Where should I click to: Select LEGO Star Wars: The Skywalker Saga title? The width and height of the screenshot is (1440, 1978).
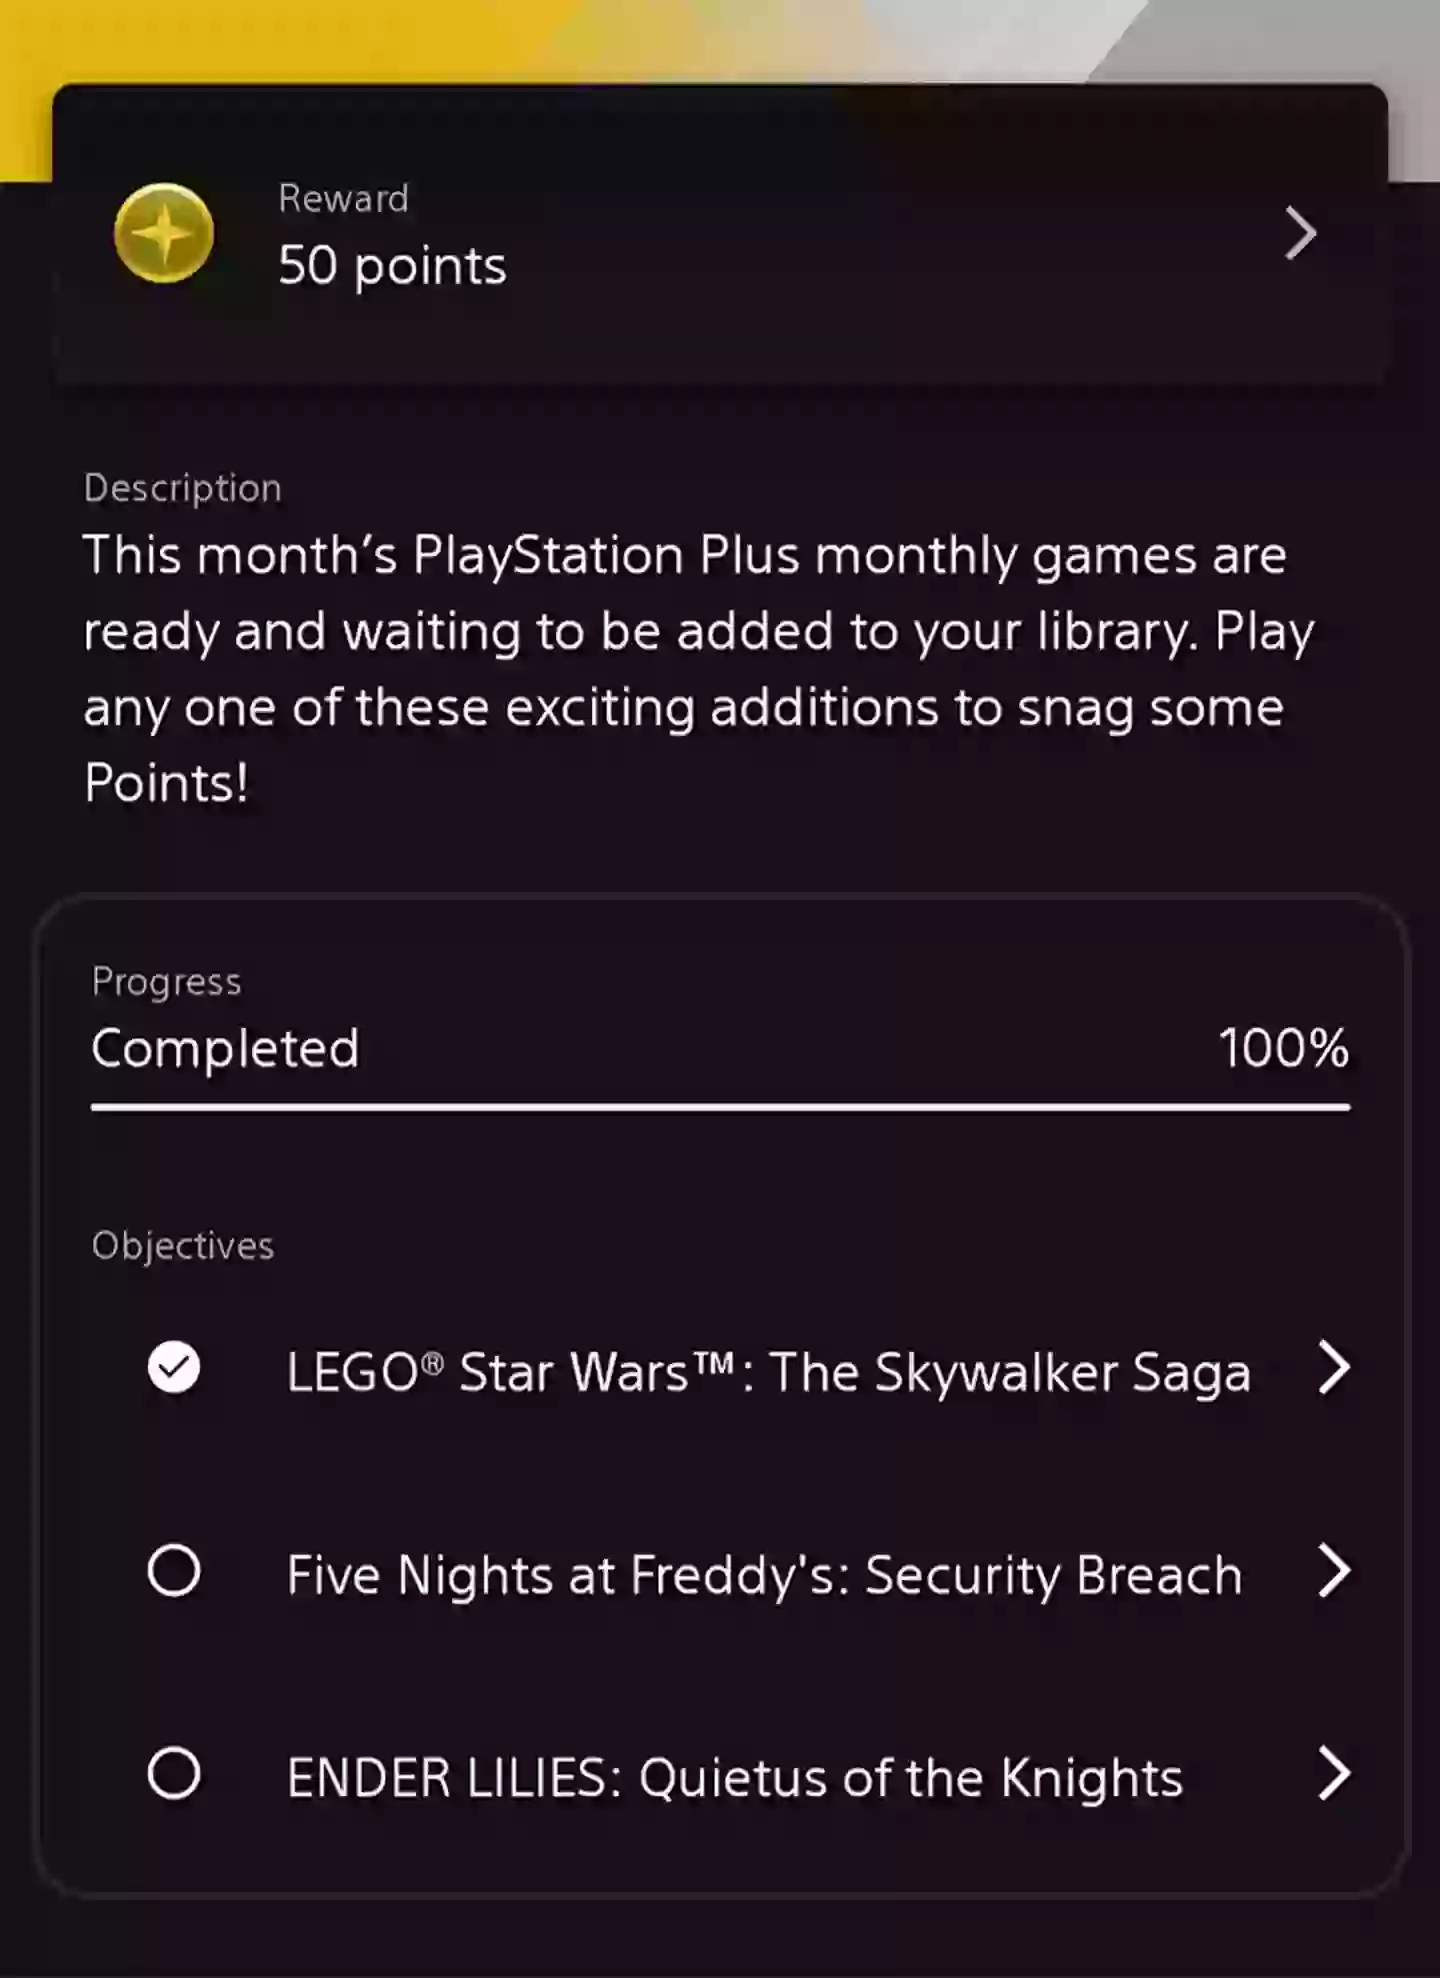(x=768, y=1372)
